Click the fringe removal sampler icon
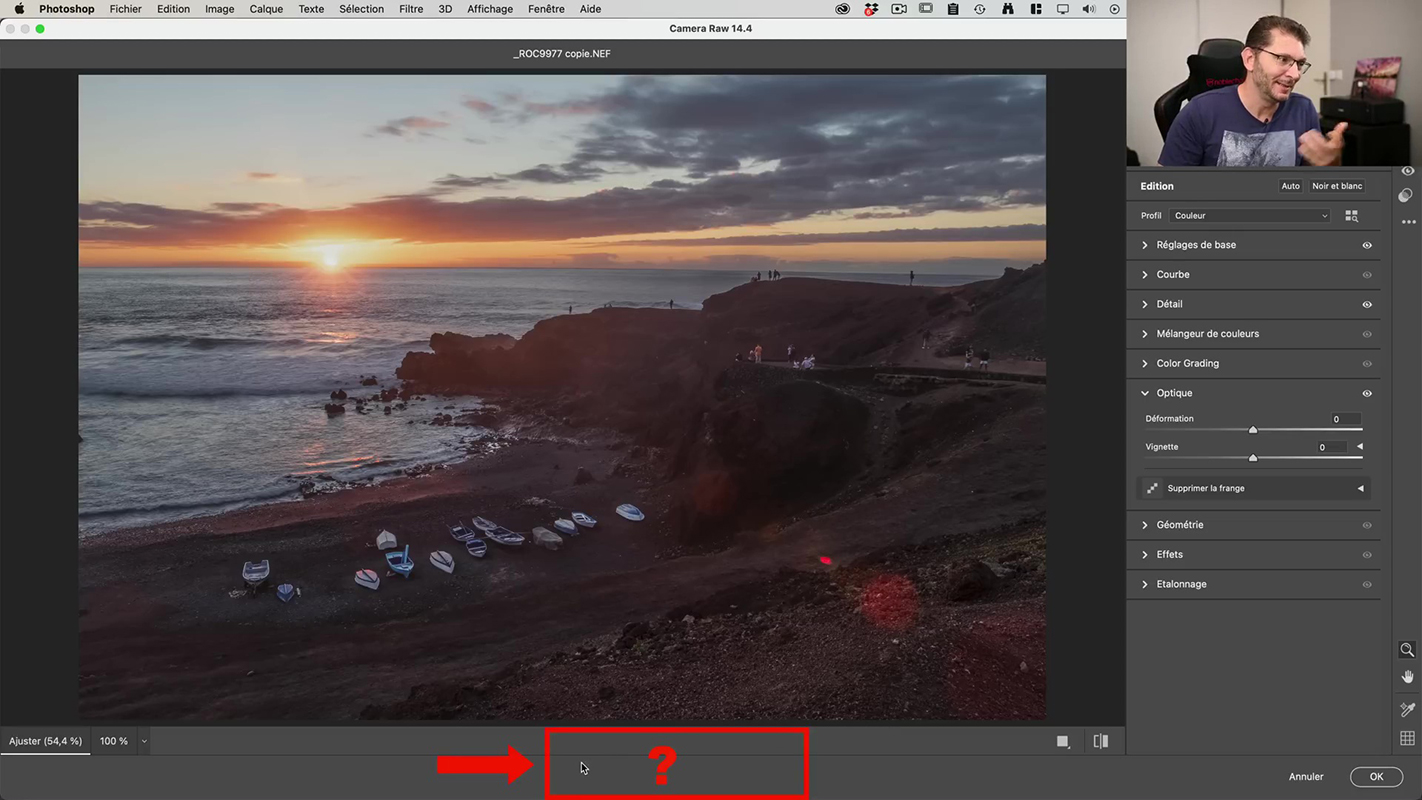This screenshot has width=1422, height=800. click(x=1152, y=488)
